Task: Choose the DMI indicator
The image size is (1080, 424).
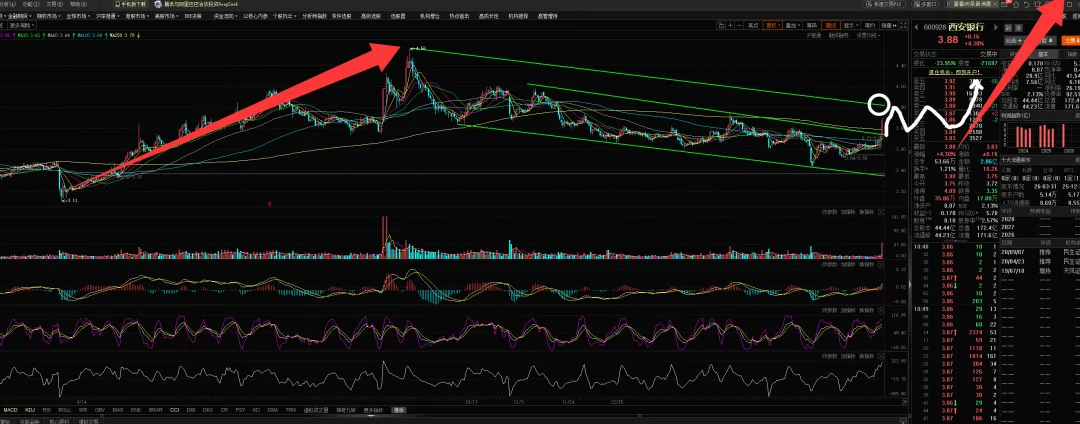Action: pos(191,410)
